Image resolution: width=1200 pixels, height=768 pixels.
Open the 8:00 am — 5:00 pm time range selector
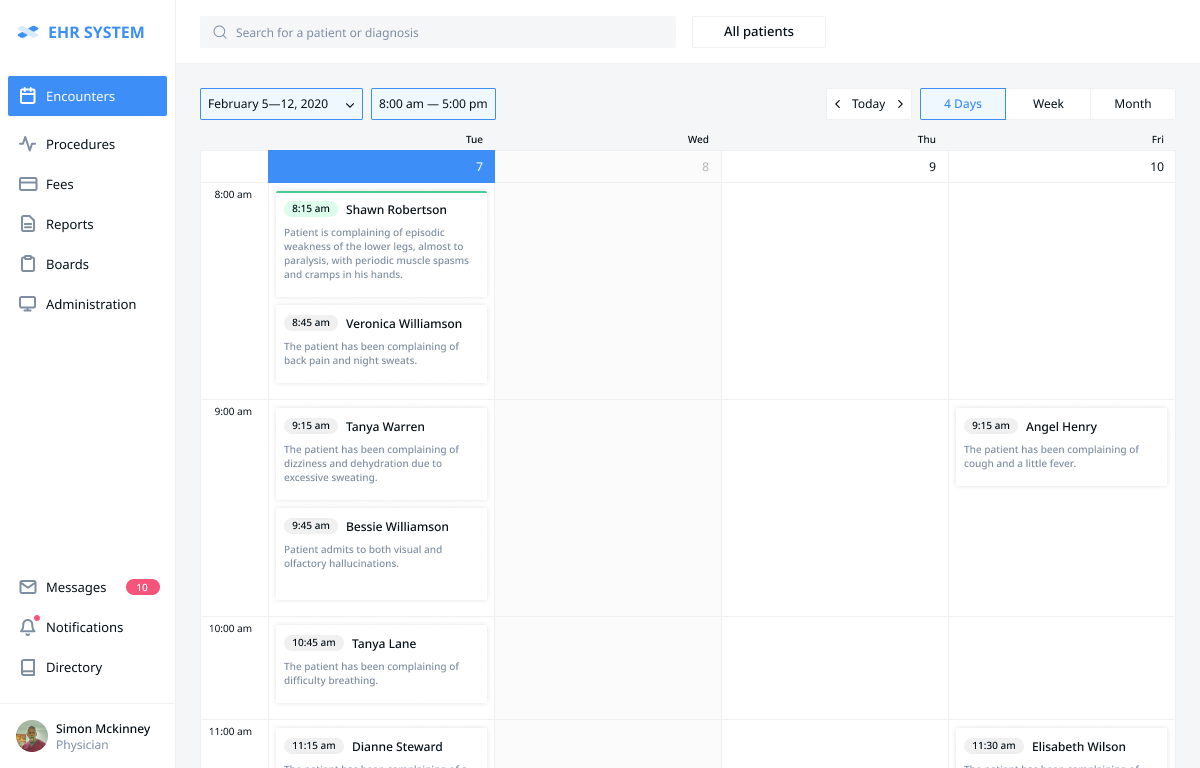(433, 104)
